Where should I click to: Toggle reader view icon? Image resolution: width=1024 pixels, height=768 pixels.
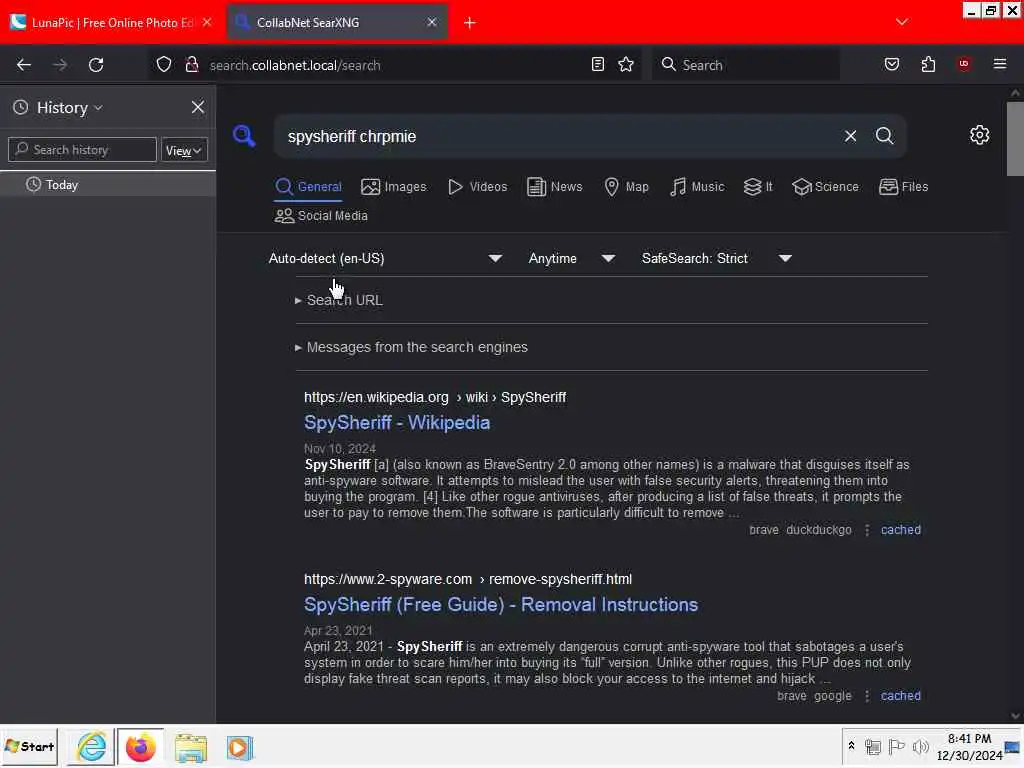click(598, 64)
